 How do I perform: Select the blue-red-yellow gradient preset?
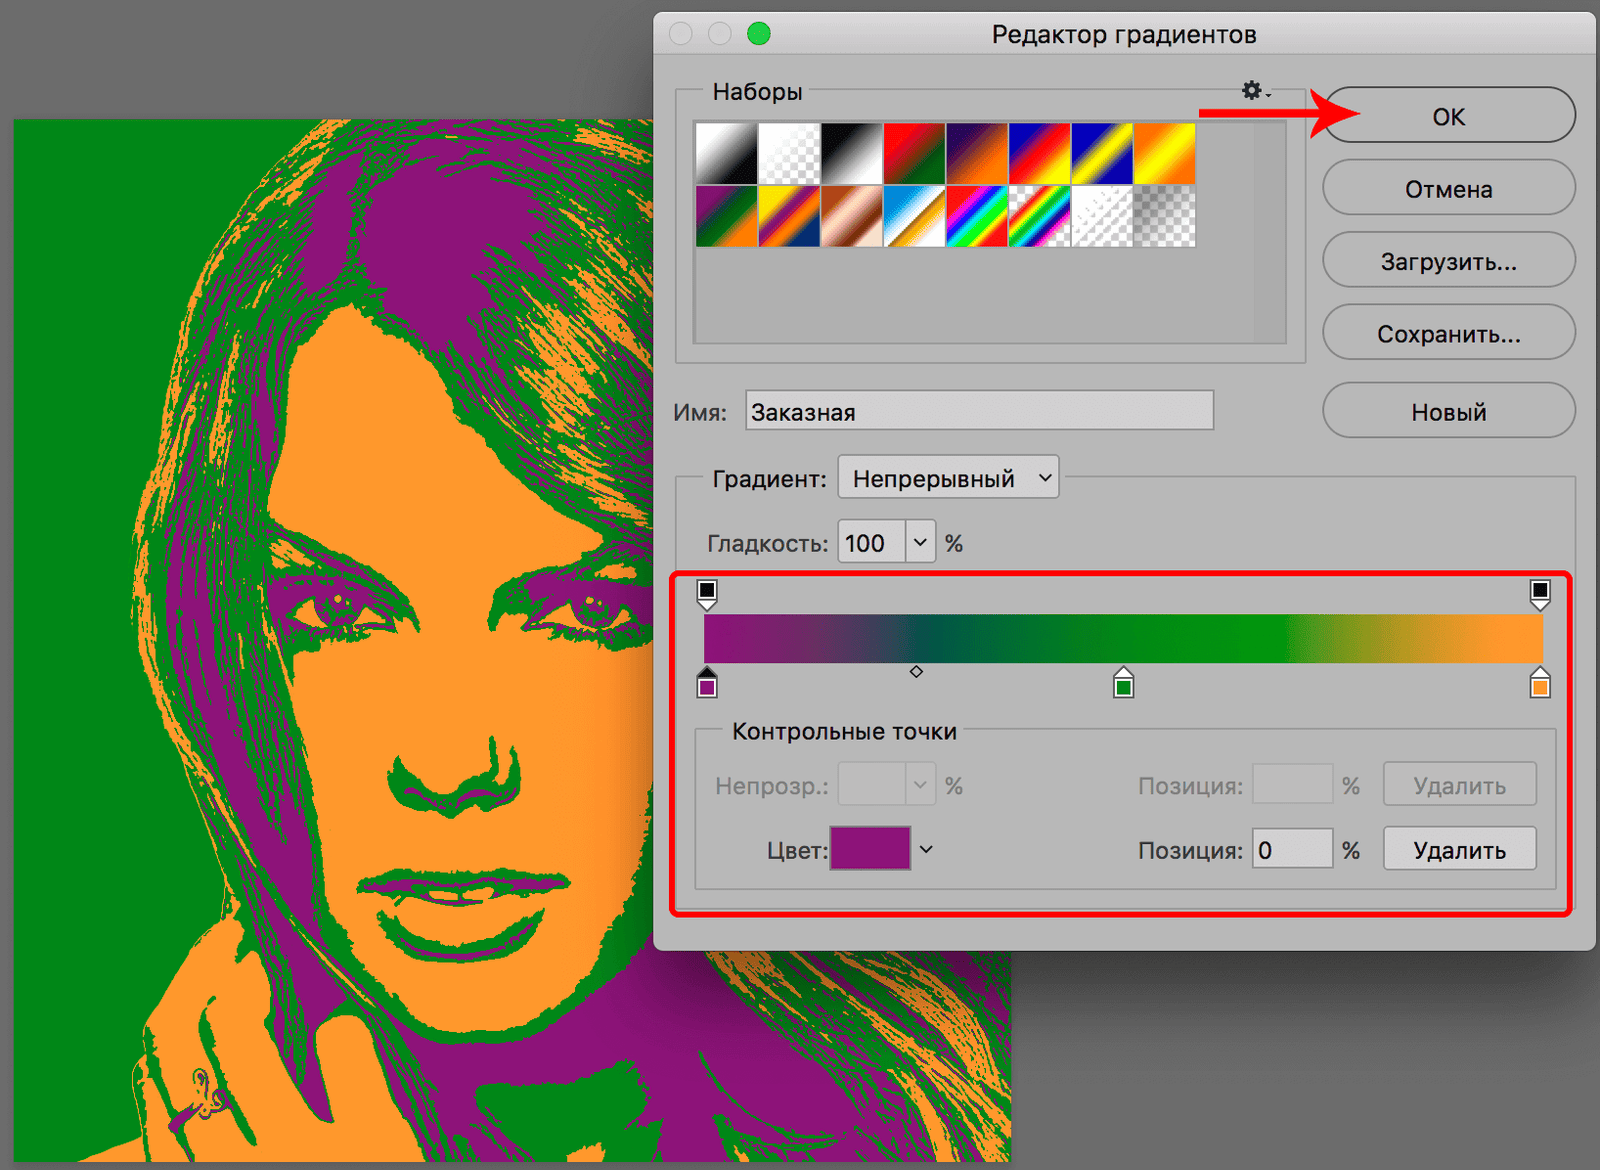1040,152
